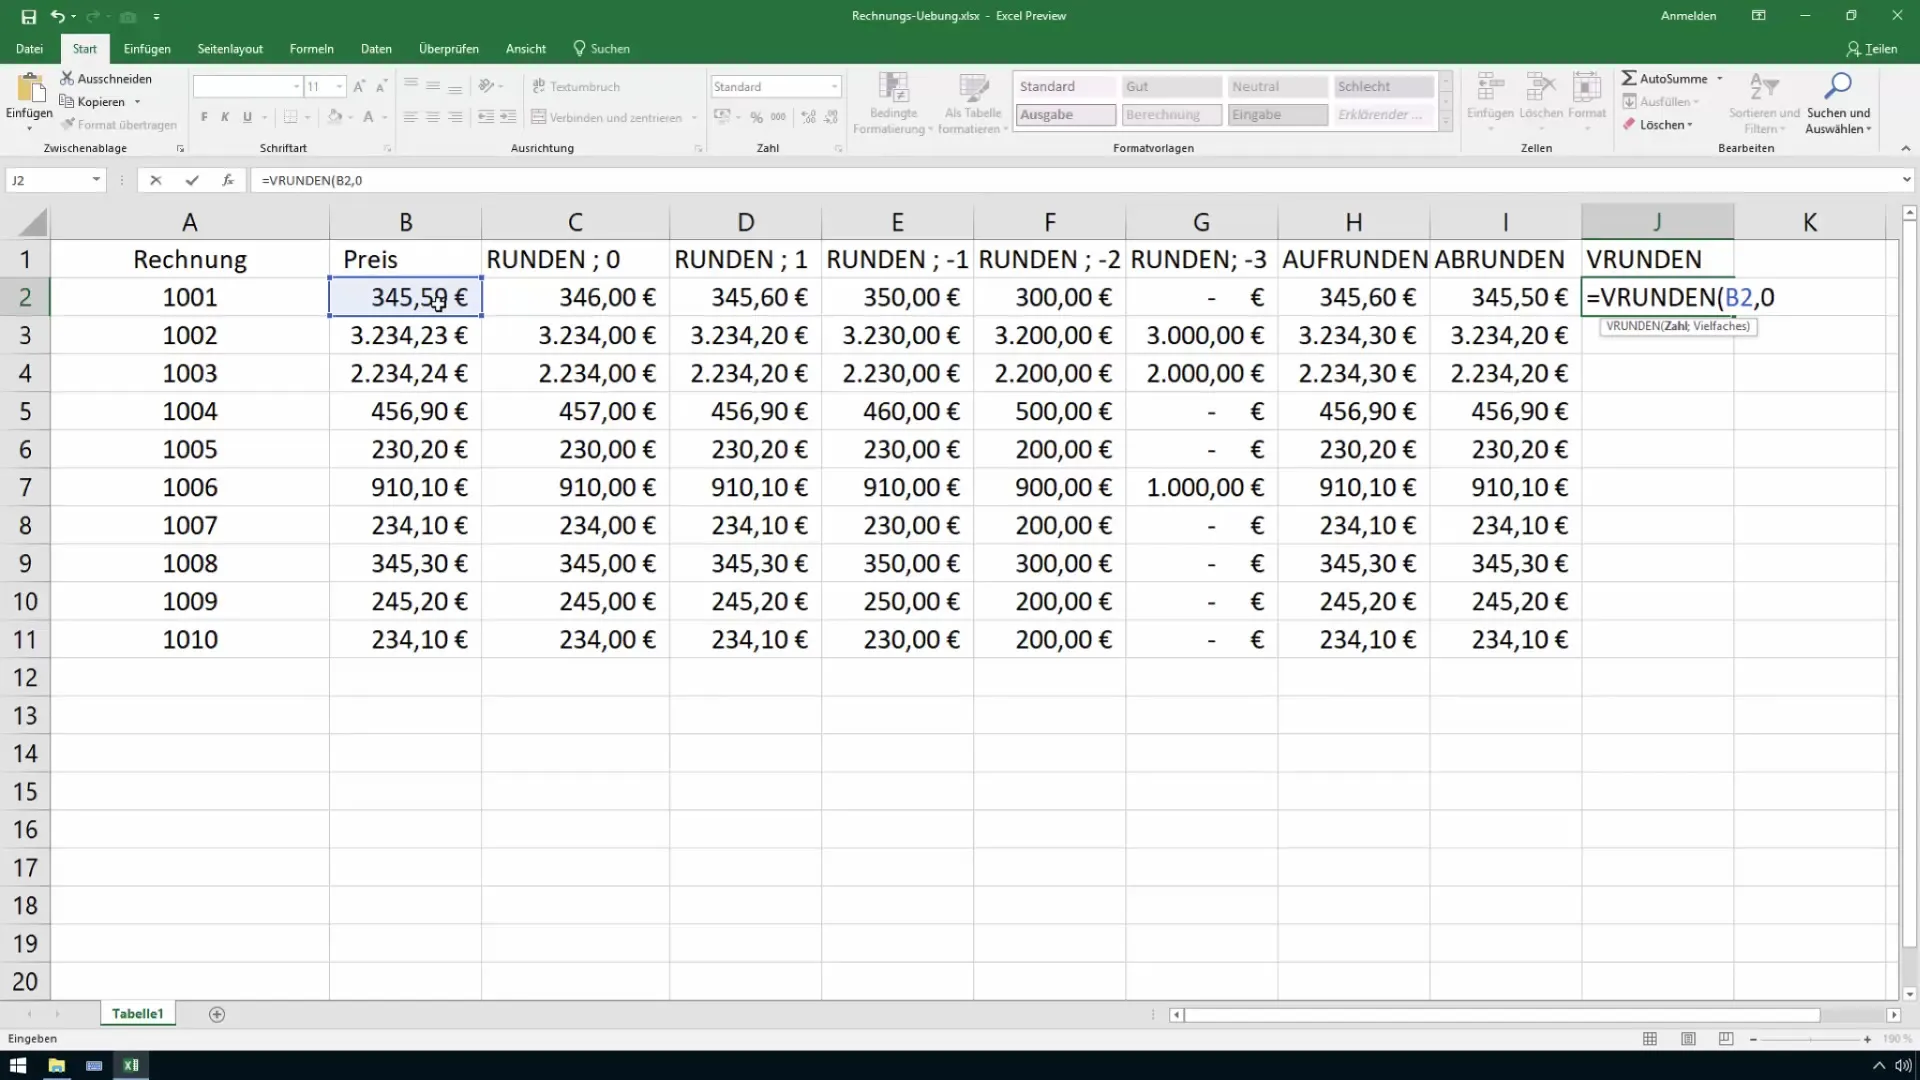Add new sheet with plus icon
Viewport: 1920px width, 1080px height.
tap(217, 1014)
